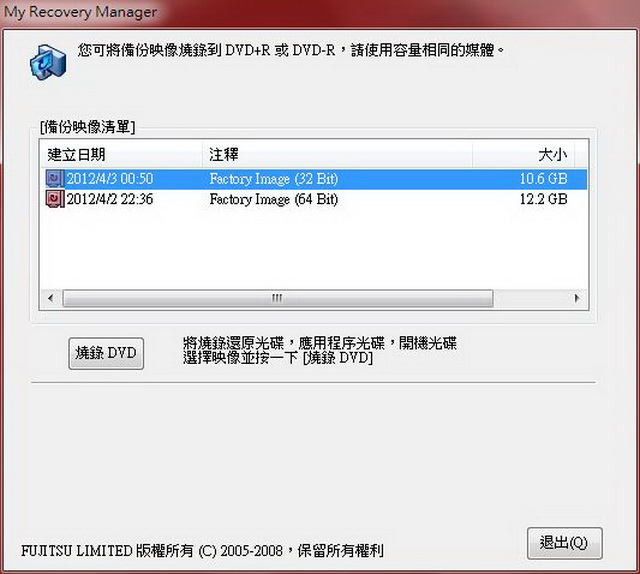Image resolution: width=640 pixels, height=574 pixels.
Task: Click the 退出(Q) button
Action: 564,543
